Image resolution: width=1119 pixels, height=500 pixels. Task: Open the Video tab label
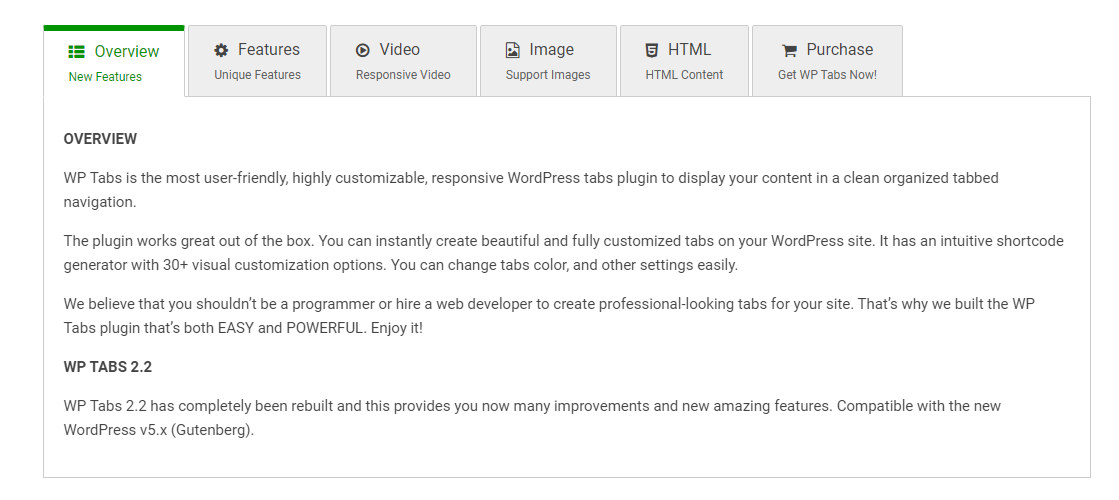point(400,49)
